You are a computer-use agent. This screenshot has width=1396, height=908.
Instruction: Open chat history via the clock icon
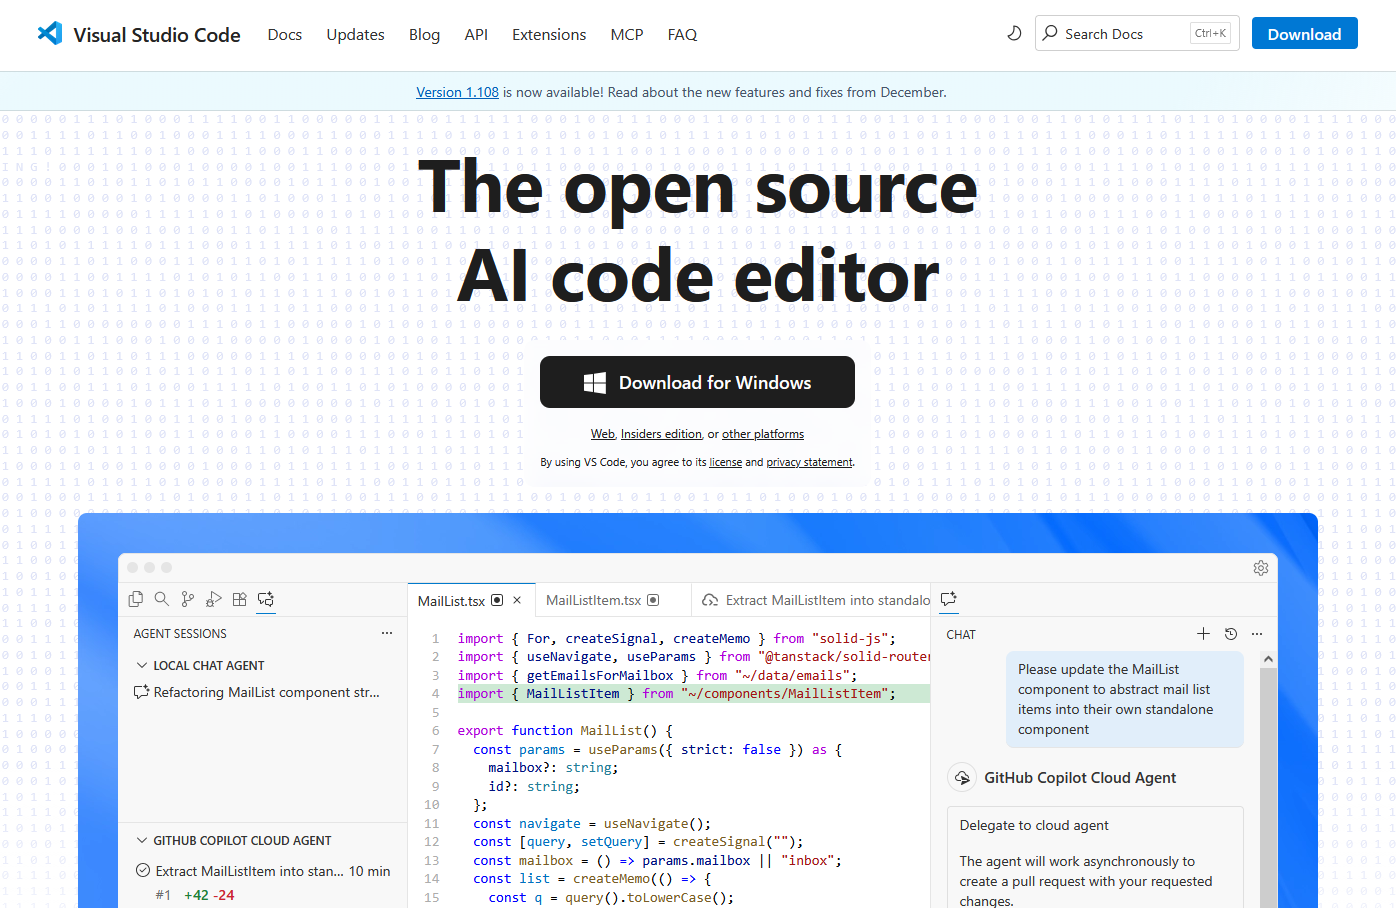click(x=1230, y=633)
